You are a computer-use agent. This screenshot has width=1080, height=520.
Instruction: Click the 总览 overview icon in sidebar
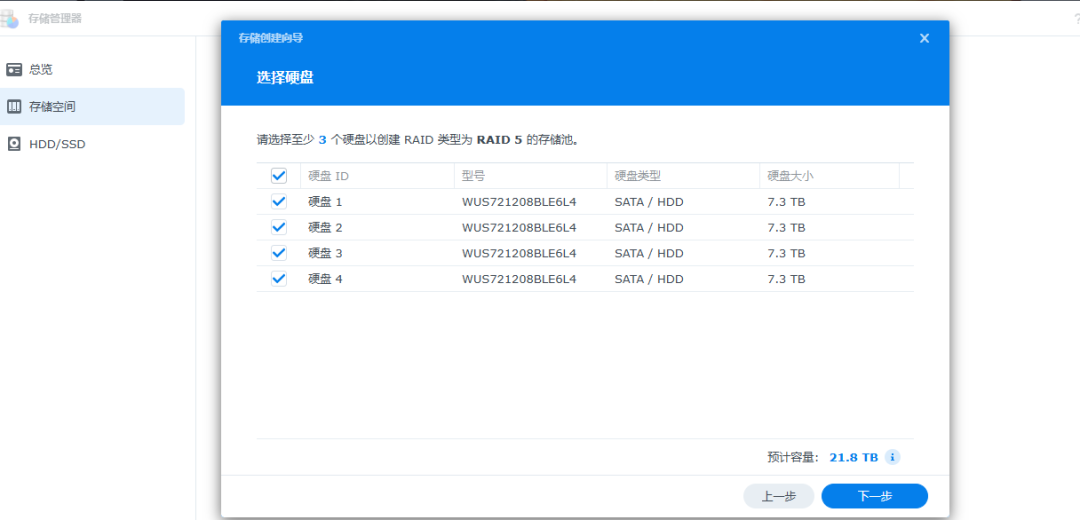[x=14, y=69]
